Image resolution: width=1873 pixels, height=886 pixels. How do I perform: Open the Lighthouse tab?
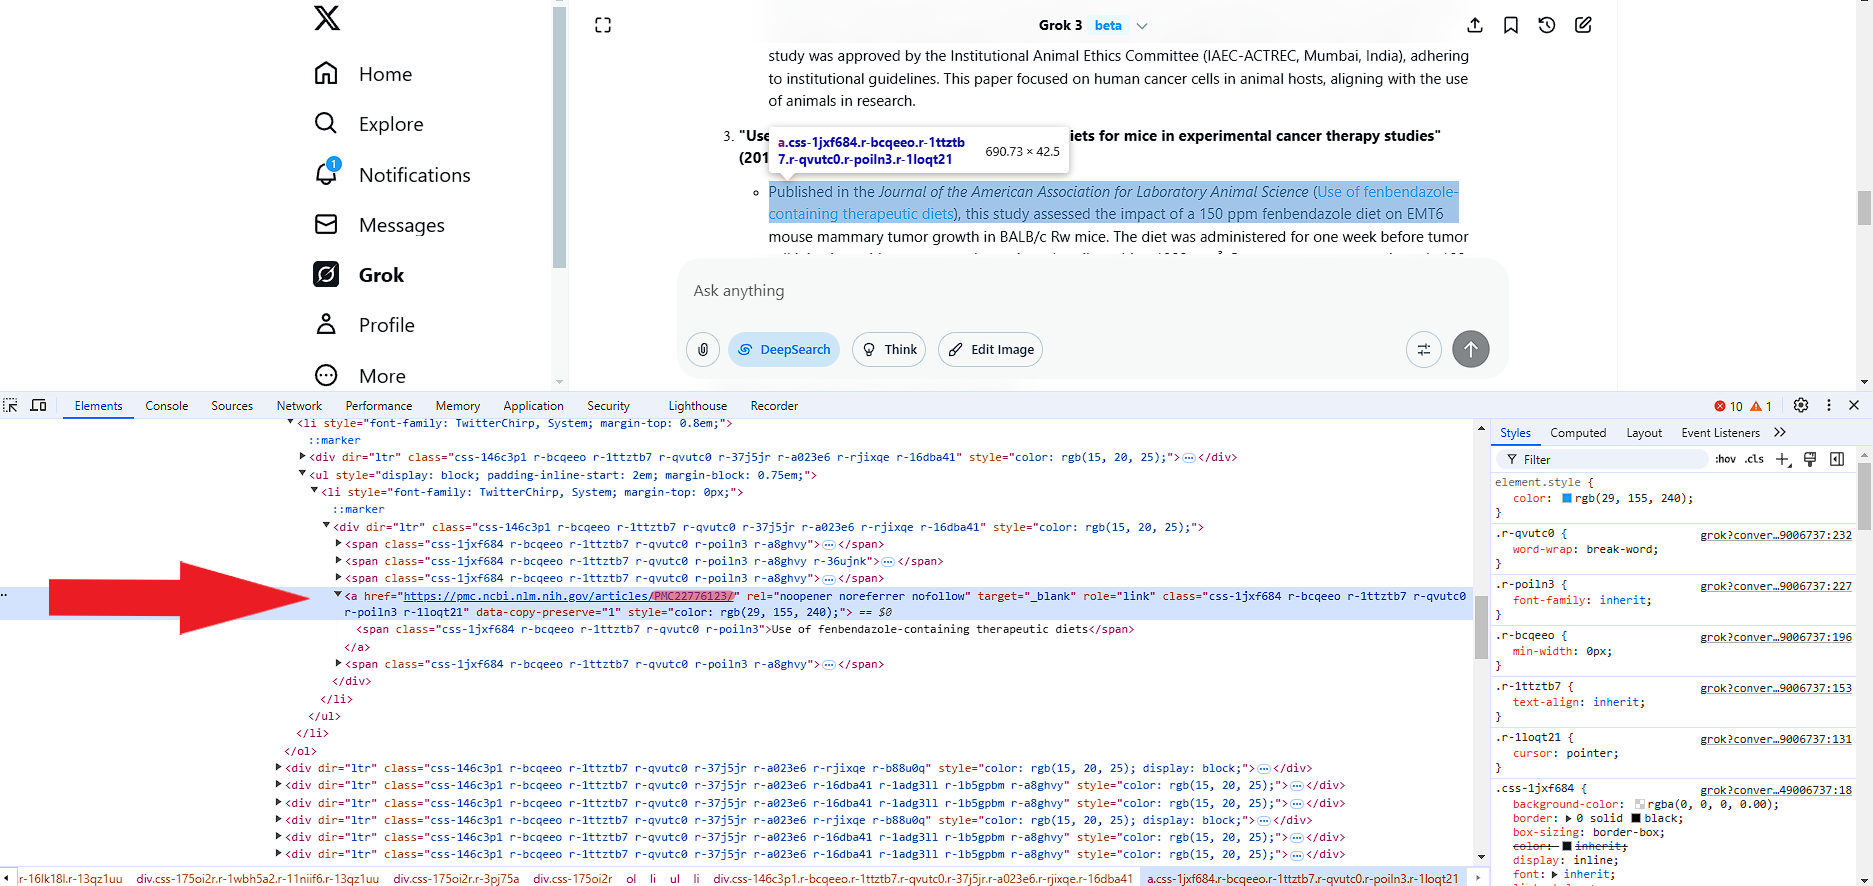(x=697, y=406)
